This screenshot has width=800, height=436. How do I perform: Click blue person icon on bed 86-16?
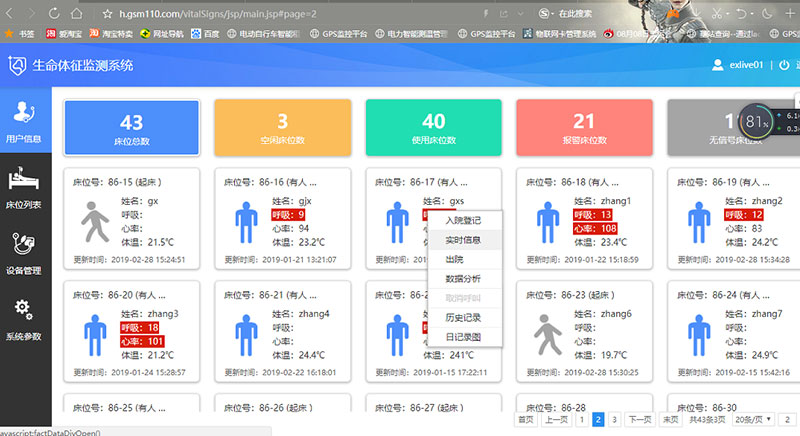[x=246, y=222]
